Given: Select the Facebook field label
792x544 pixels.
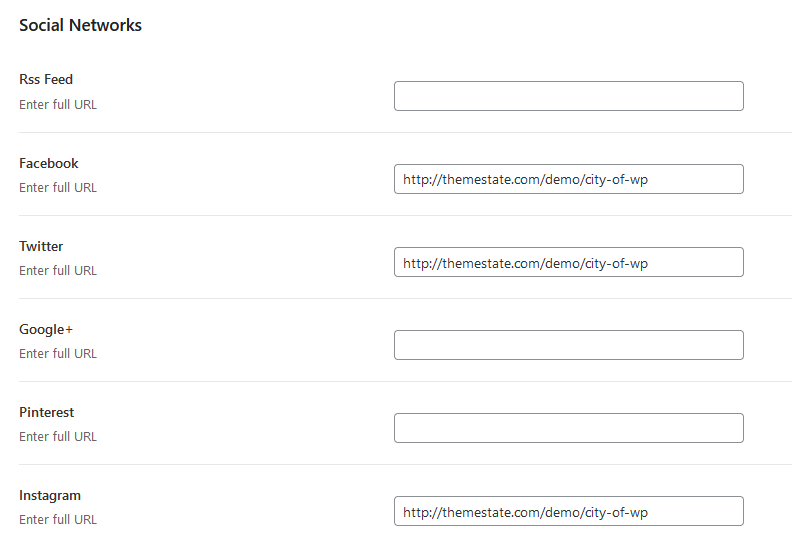Looking at the screenshot, I should click(x=48, y=163).
